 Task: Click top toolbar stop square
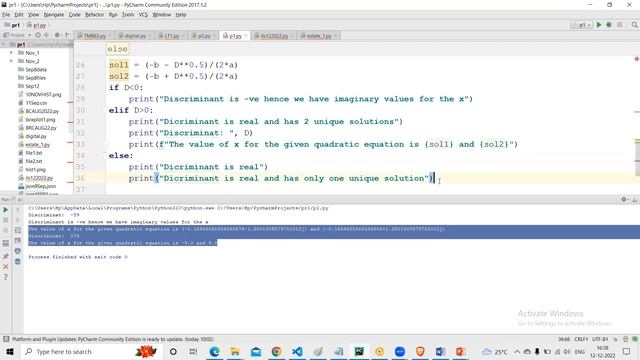pos(620,25)
